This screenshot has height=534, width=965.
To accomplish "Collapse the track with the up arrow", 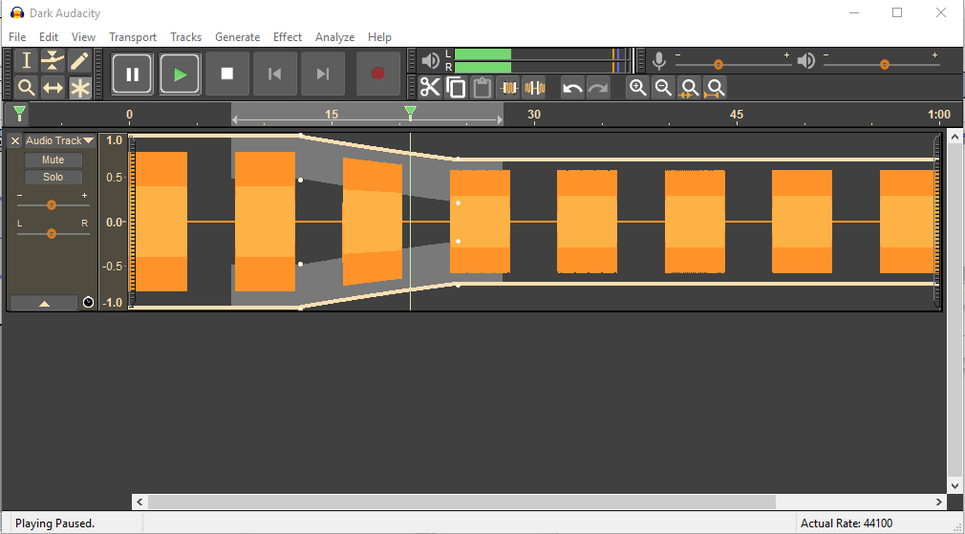I will [44, 303].
